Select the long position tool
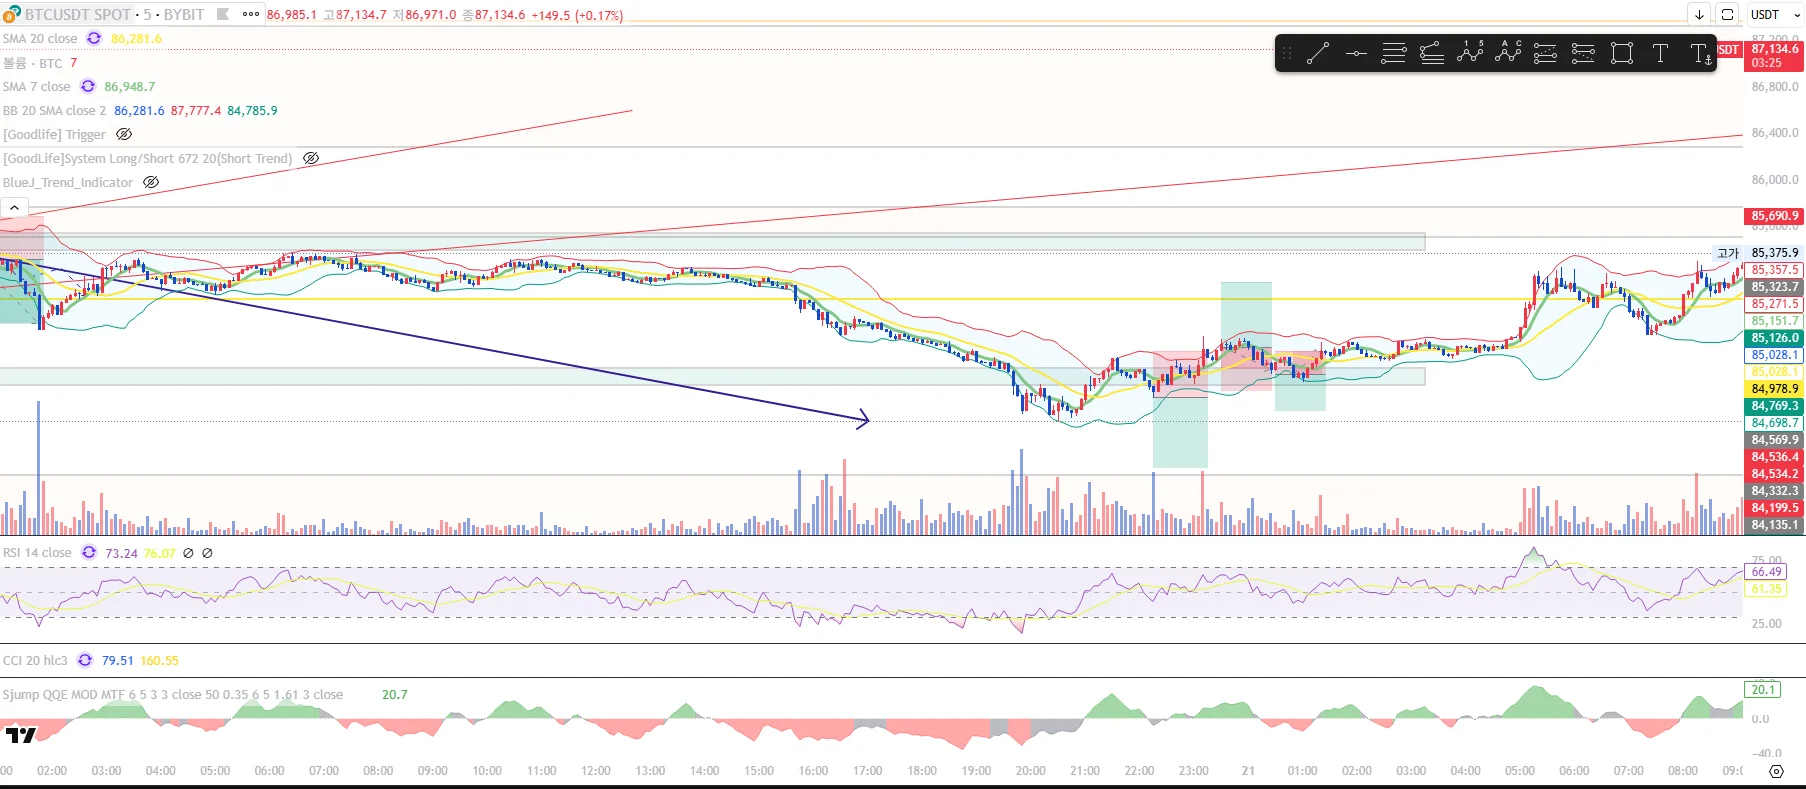This screenshot has height=789, width=1806. coord(1545,53)
